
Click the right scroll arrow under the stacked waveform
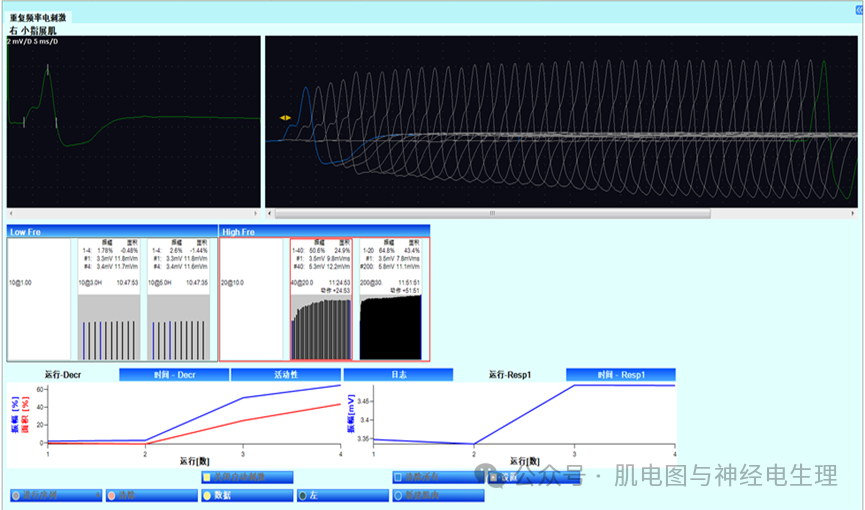pyautogui.click(x=853, y=213)
